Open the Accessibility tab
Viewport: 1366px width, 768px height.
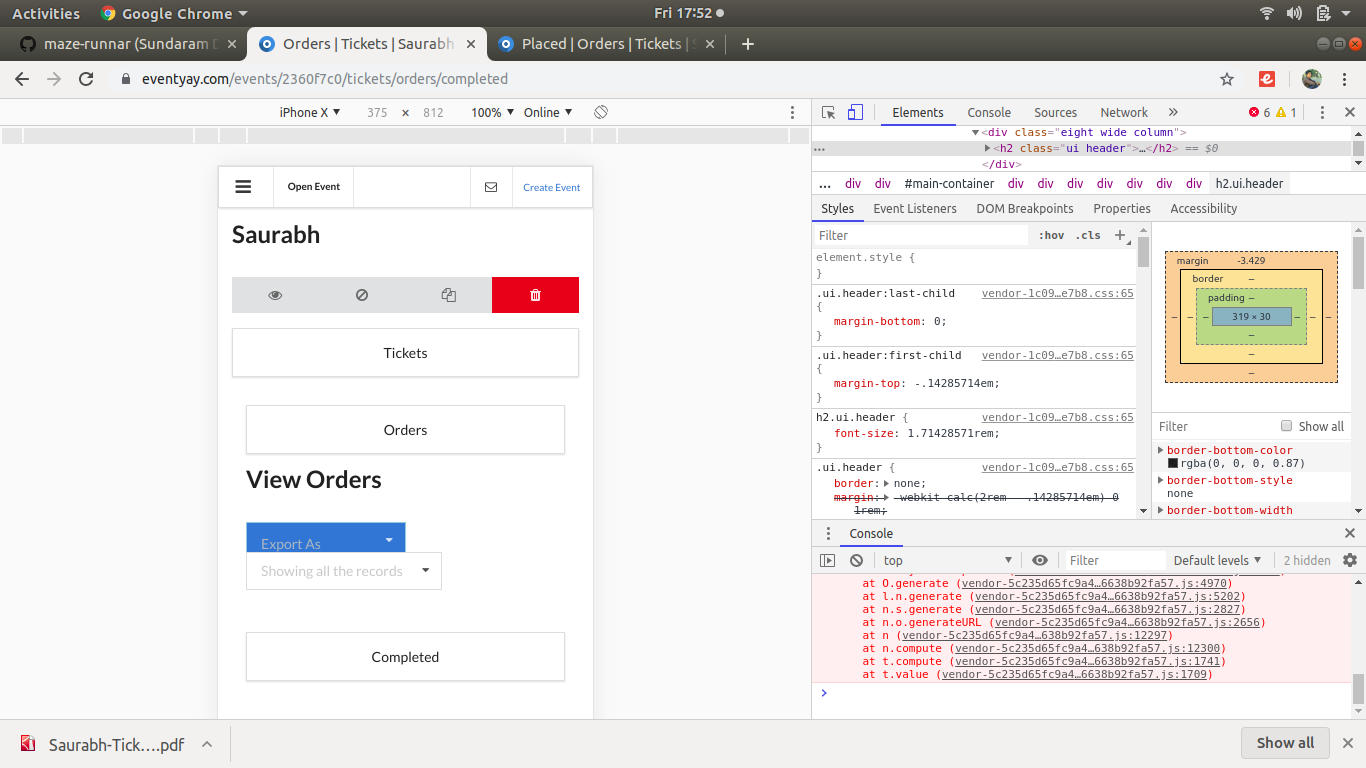point(1204,209)
